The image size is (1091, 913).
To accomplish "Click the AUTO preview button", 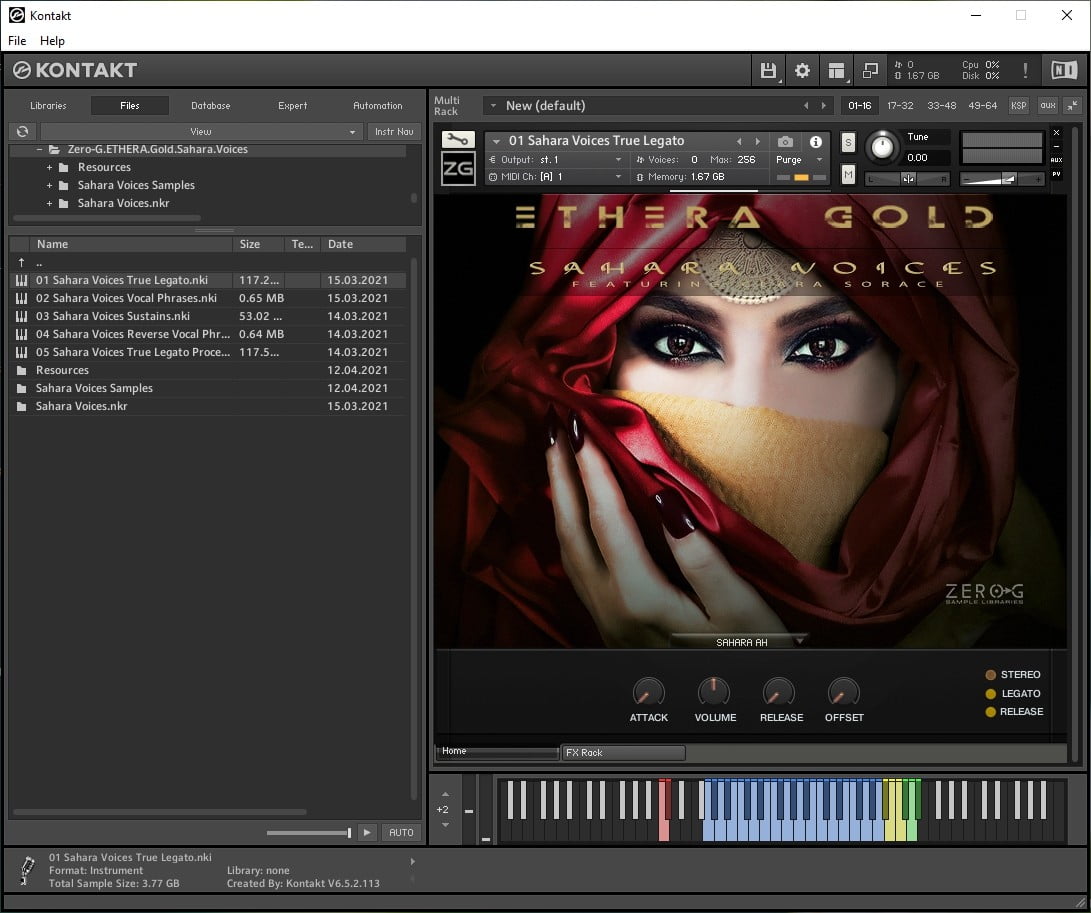I will [x=401, y=832].
